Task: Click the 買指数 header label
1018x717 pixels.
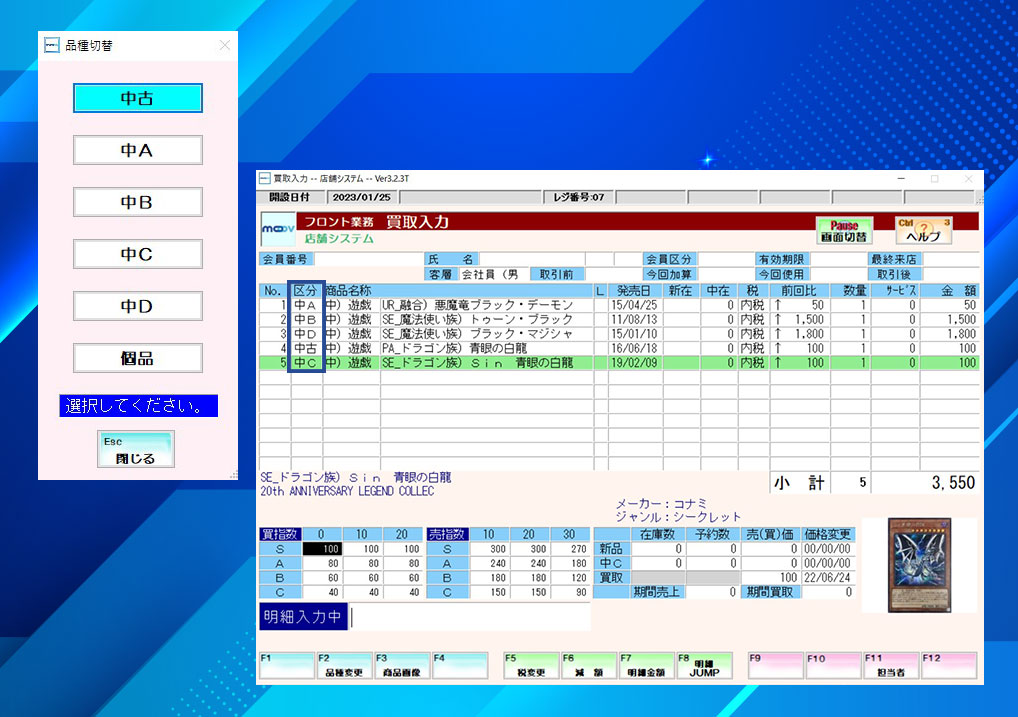Action: coord(280,534)
